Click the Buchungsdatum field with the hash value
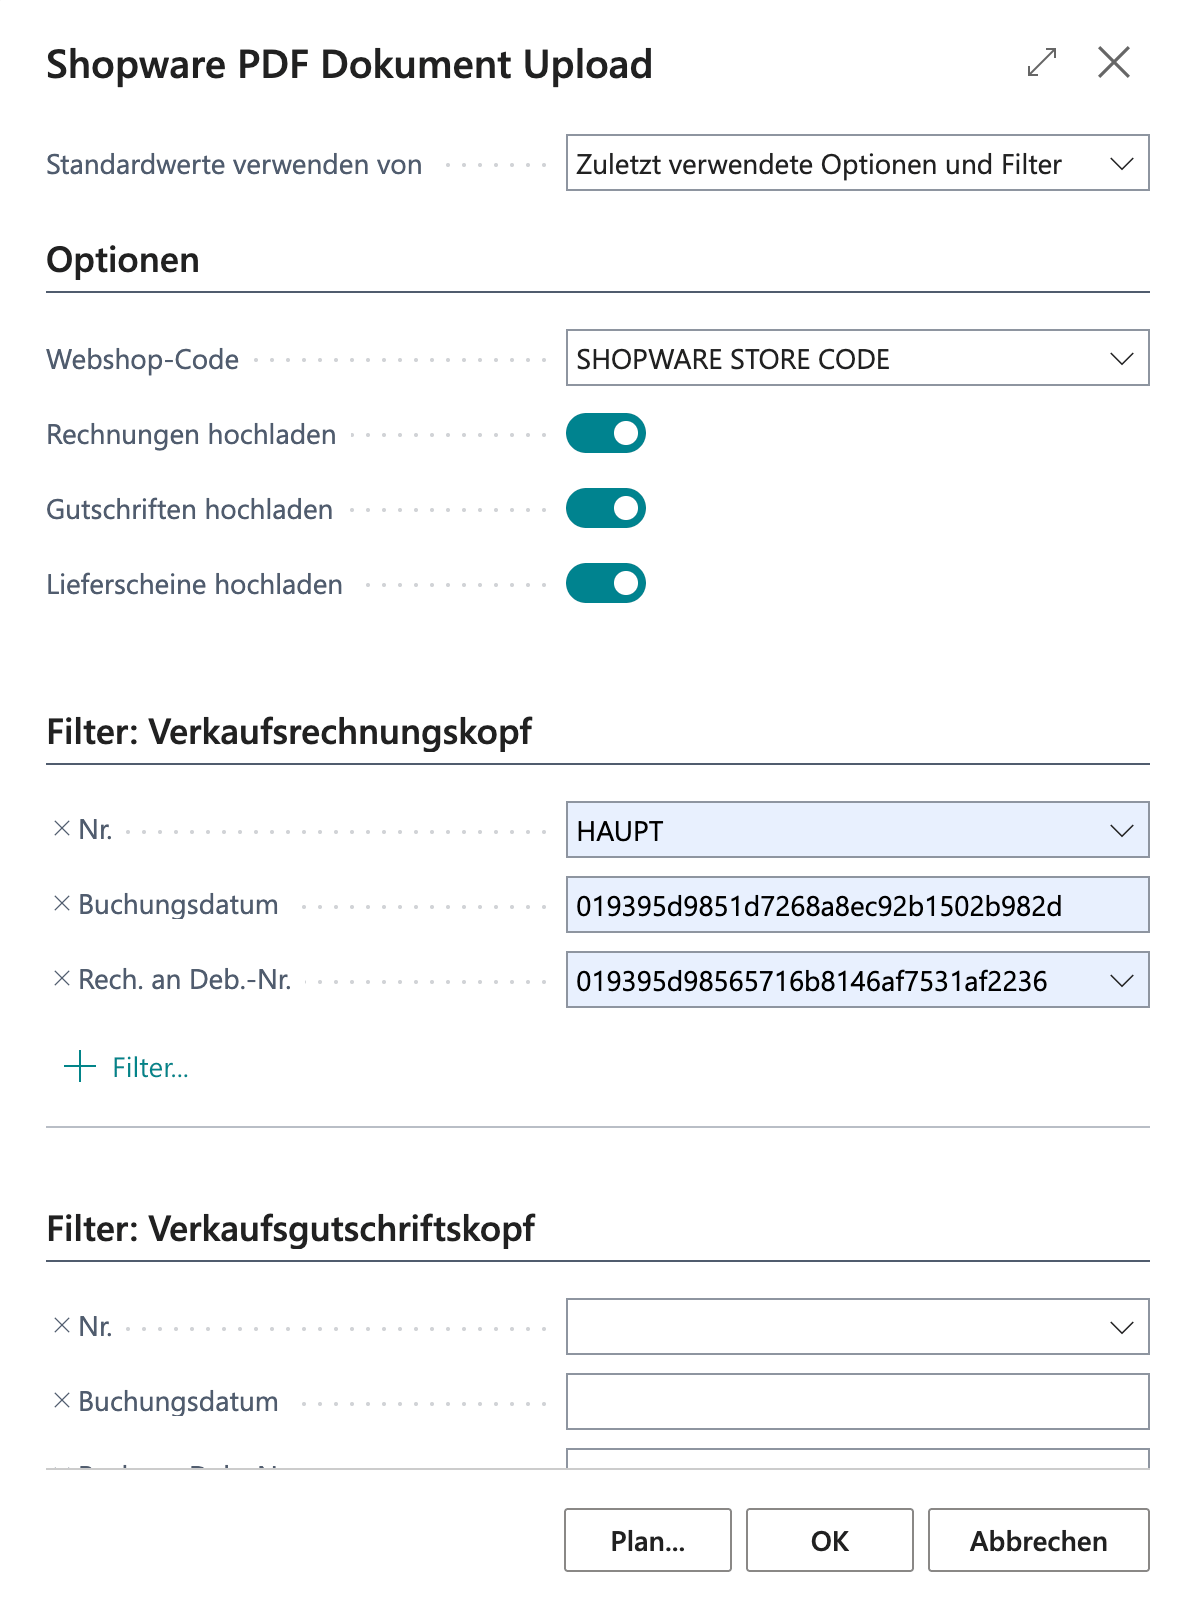 [858, 905]
